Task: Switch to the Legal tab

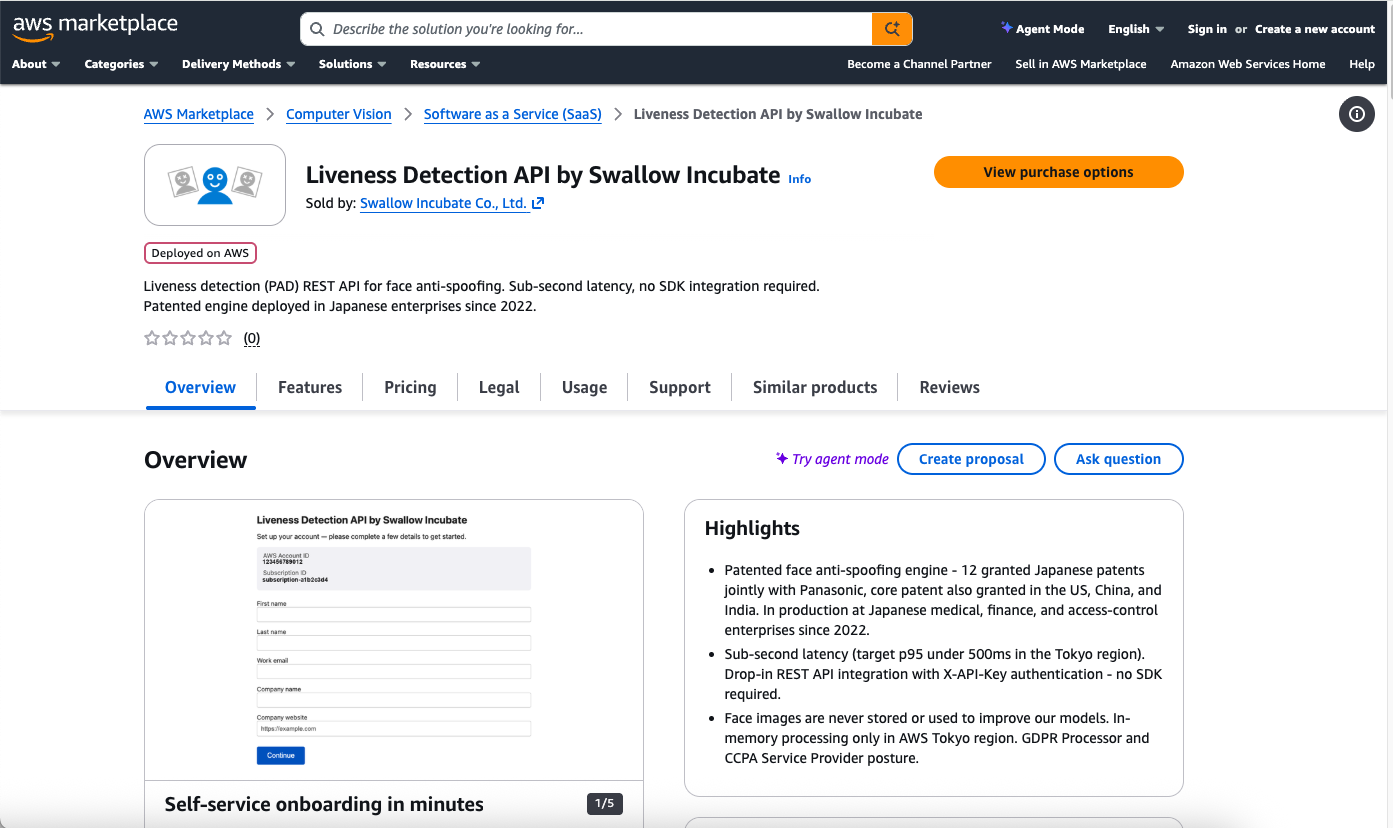Action: 499,388
